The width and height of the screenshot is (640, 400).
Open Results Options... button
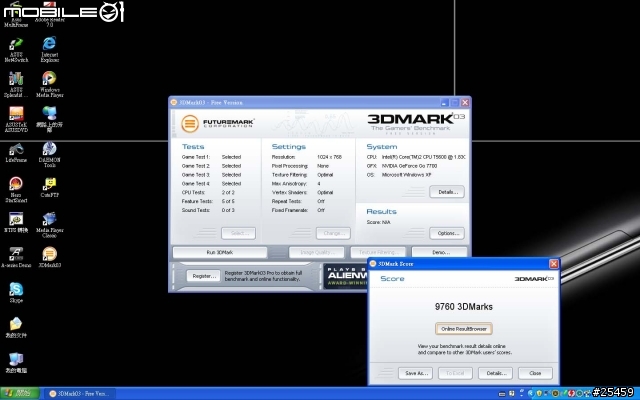point(447,233)
